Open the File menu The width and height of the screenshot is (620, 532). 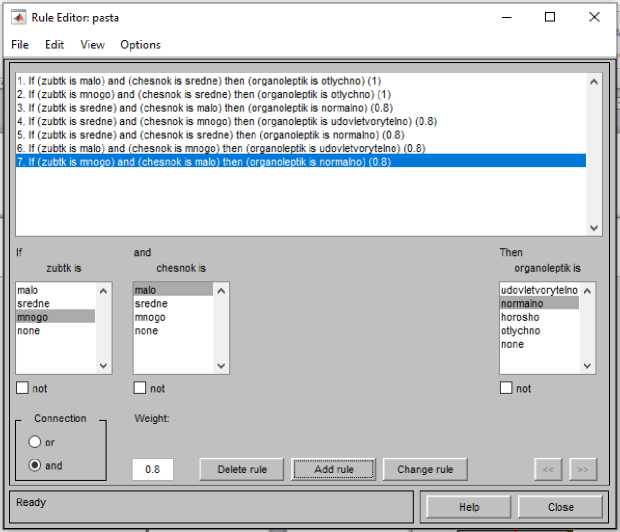click(20, 45)
